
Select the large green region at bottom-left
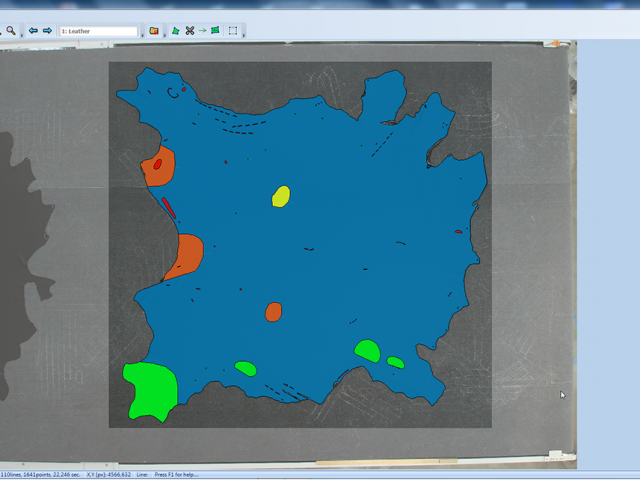tap(152, 390)
